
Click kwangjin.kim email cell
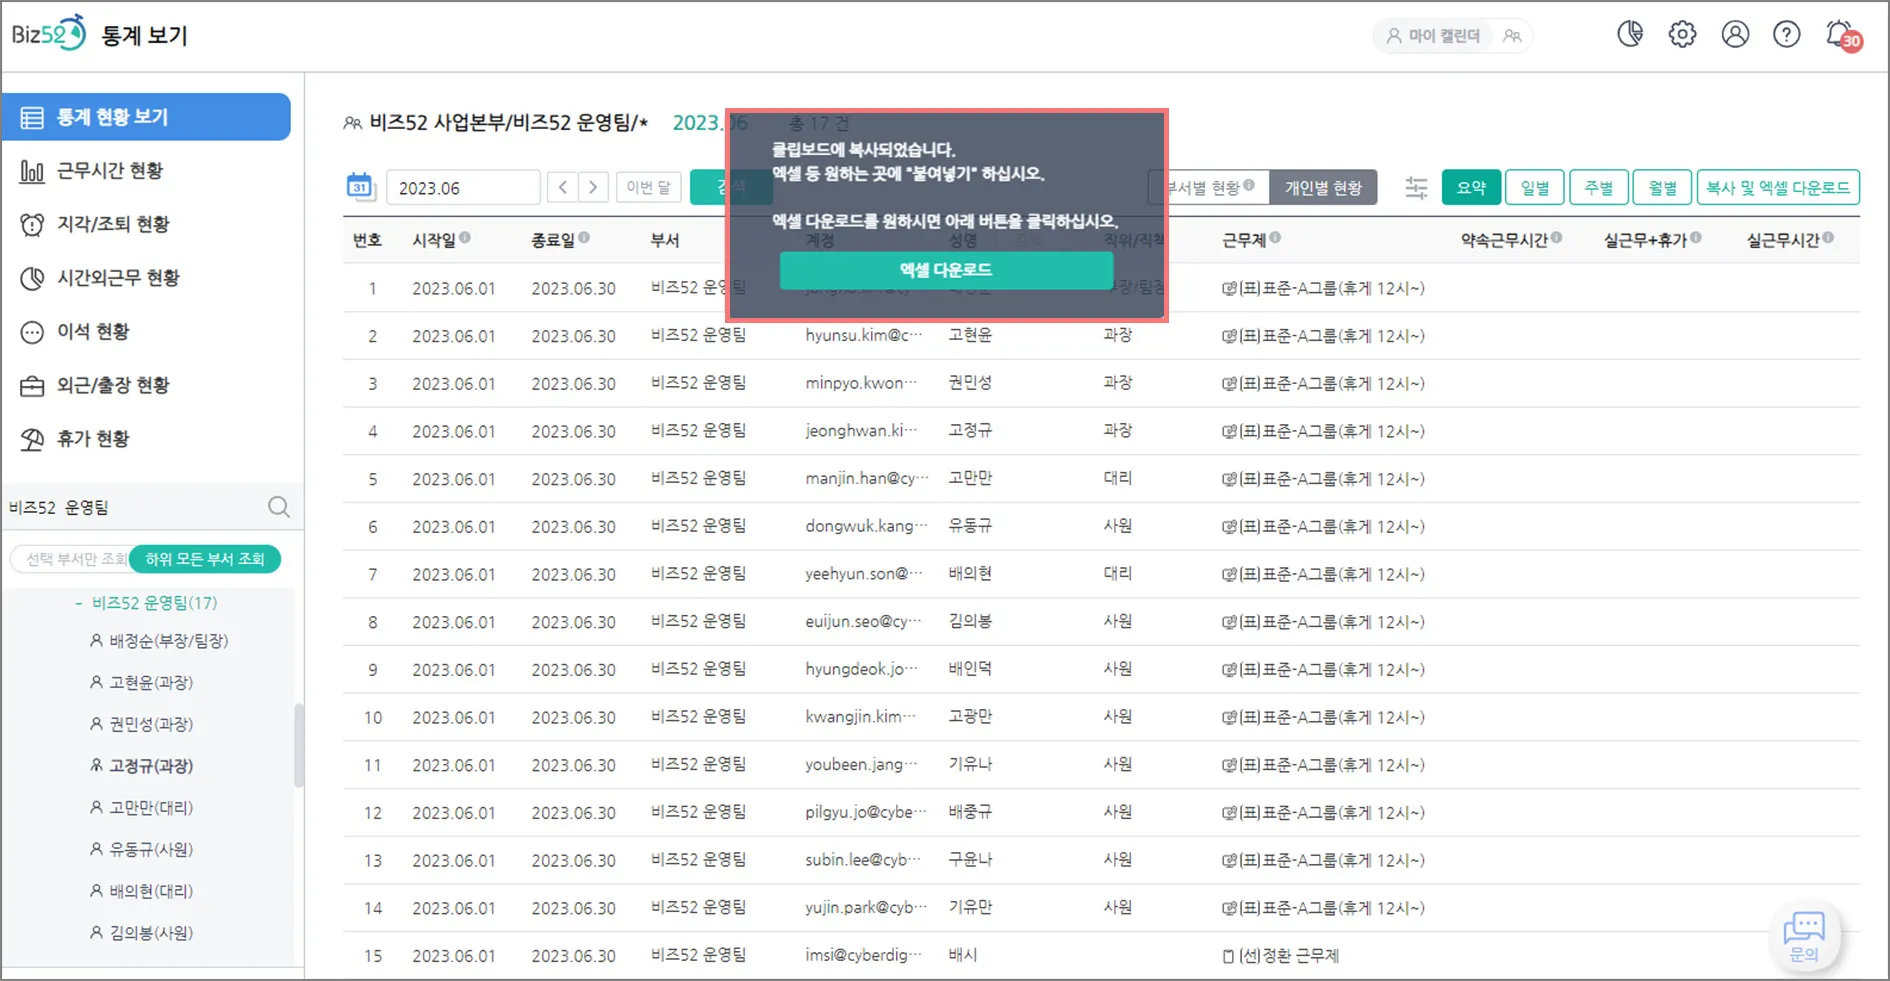coord(860,717)
